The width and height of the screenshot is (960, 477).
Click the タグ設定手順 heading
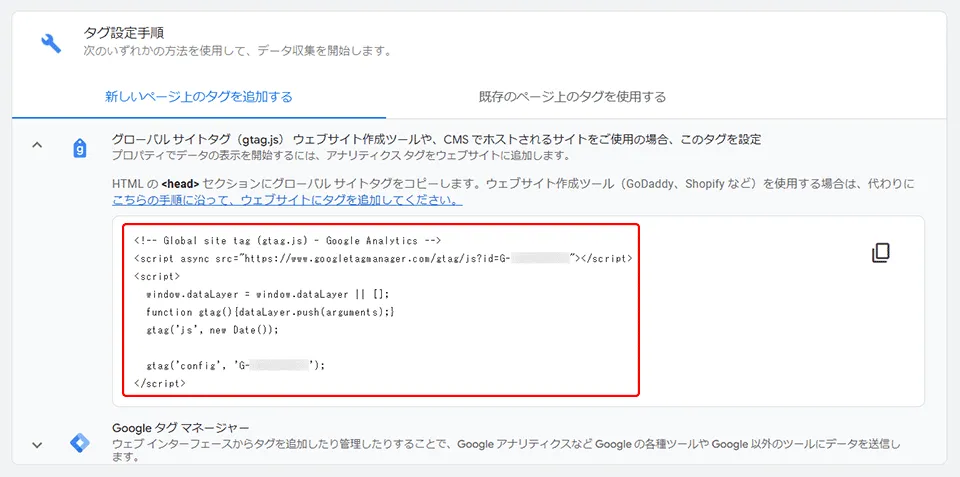pyautogui.click(x=124, y=32)
